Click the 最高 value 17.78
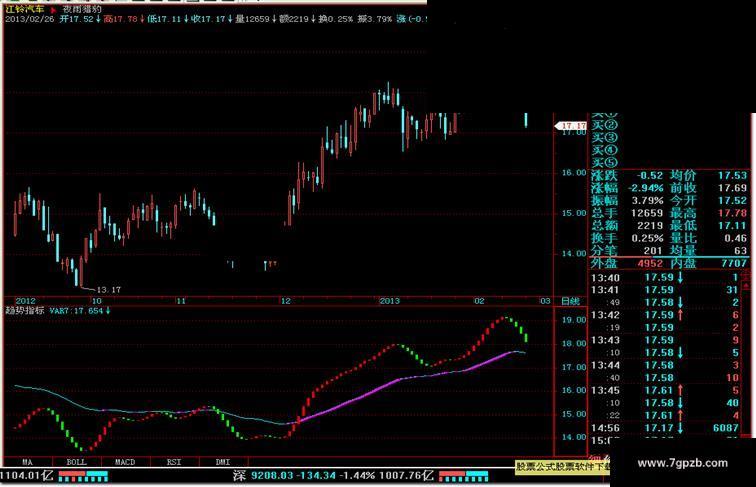The height and width of the screenshot is (487, 756). (732, 213)
